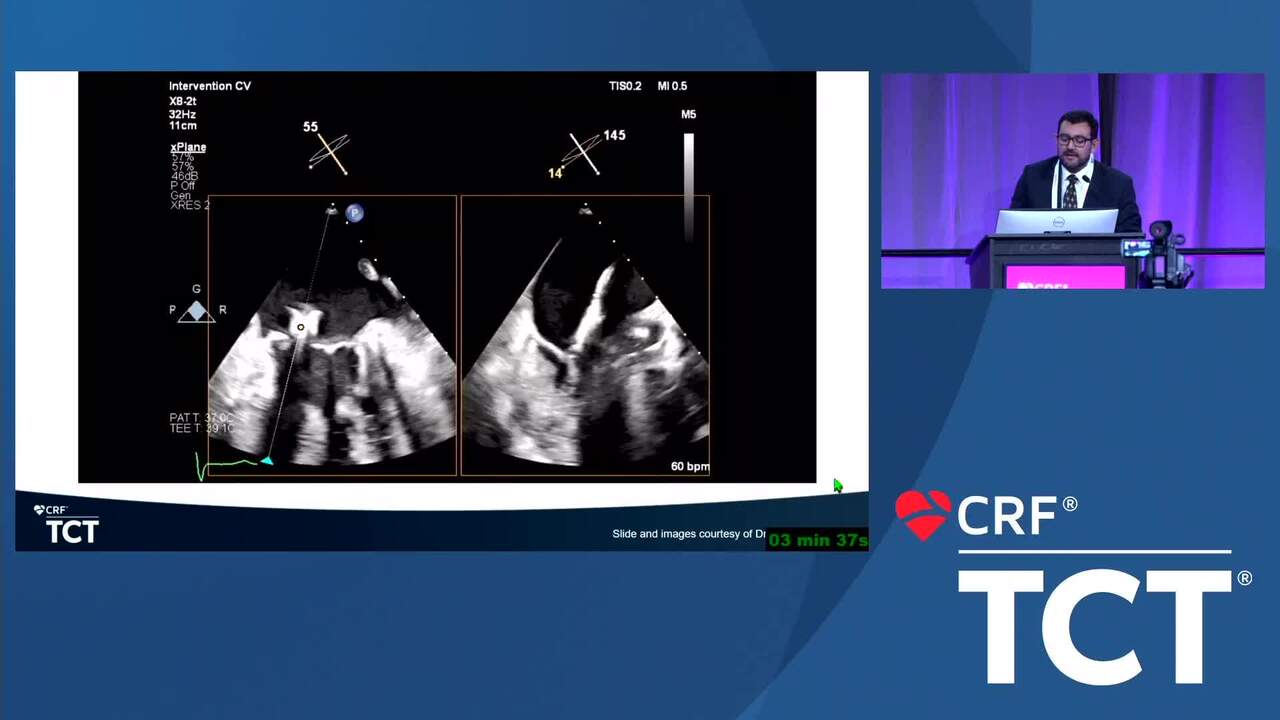Click the '46dB' gain value
The height and width of the screenshot is (720, 1280).
pyautogui.click(x=184, y=176)
